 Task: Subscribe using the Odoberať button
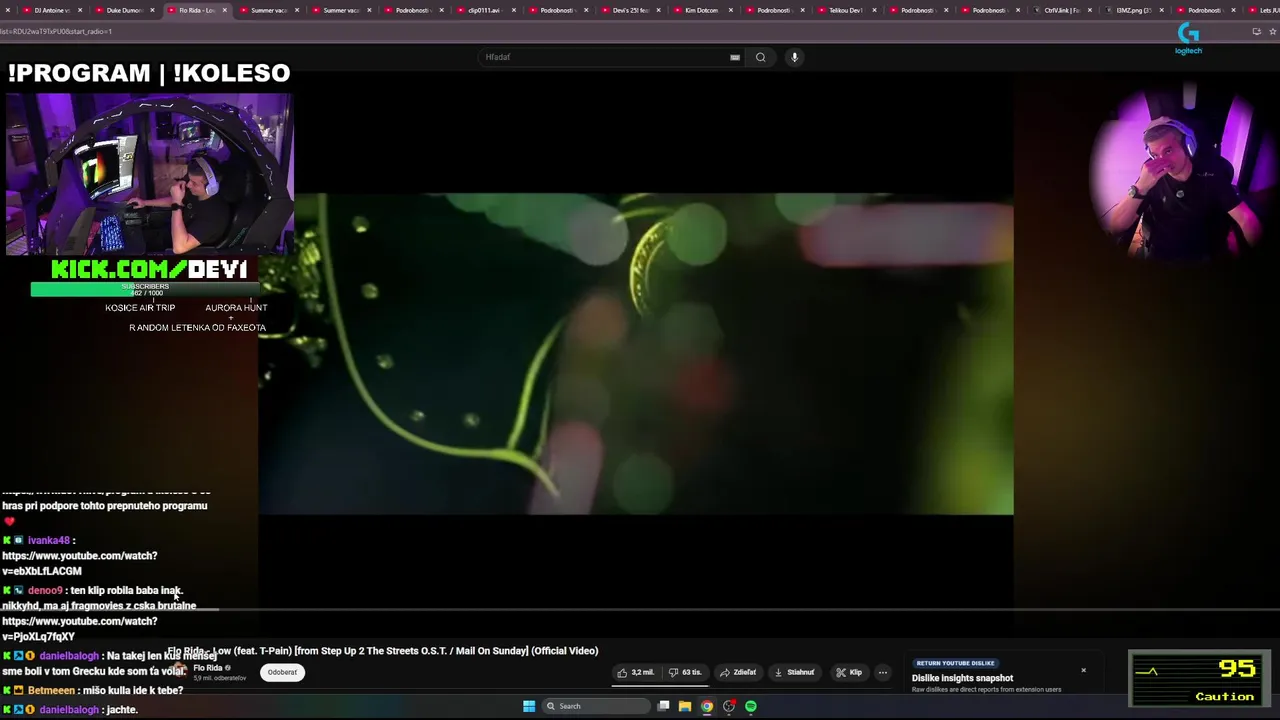click(x=282, y=672)
